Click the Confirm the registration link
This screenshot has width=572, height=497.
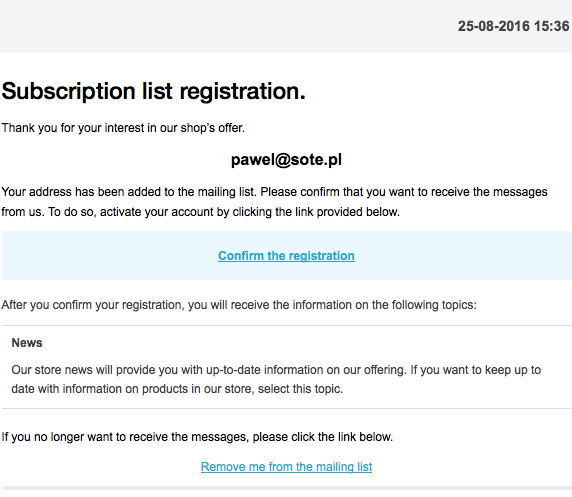coord(286,256)
